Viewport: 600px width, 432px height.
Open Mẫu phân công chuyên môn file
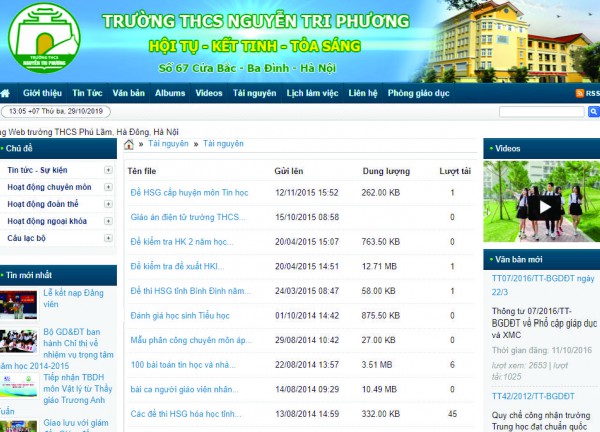pyautogui.click(x=191, y=340)
